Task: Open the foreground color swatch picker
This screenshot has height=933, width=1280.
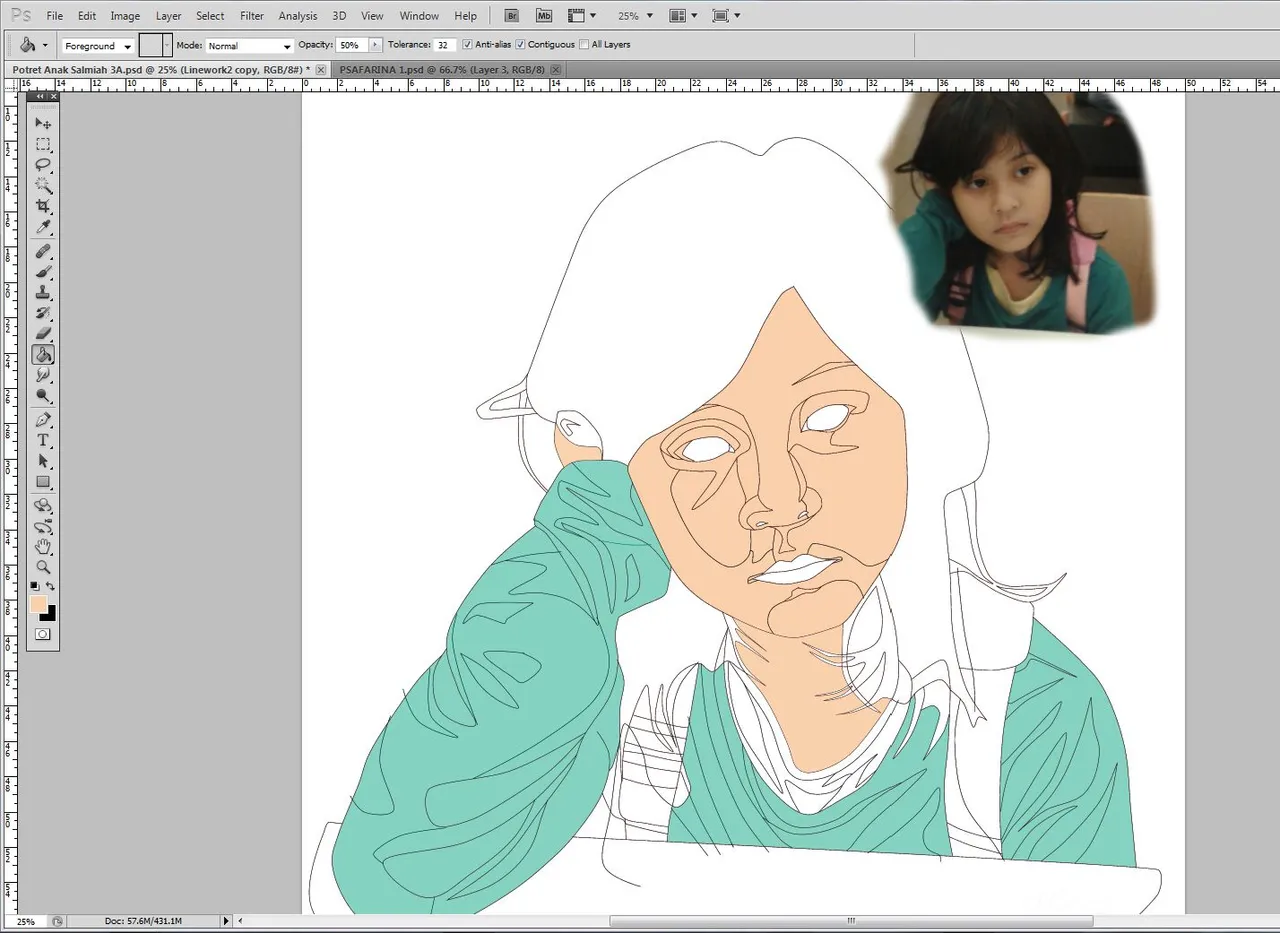Action: coord(38,603)
